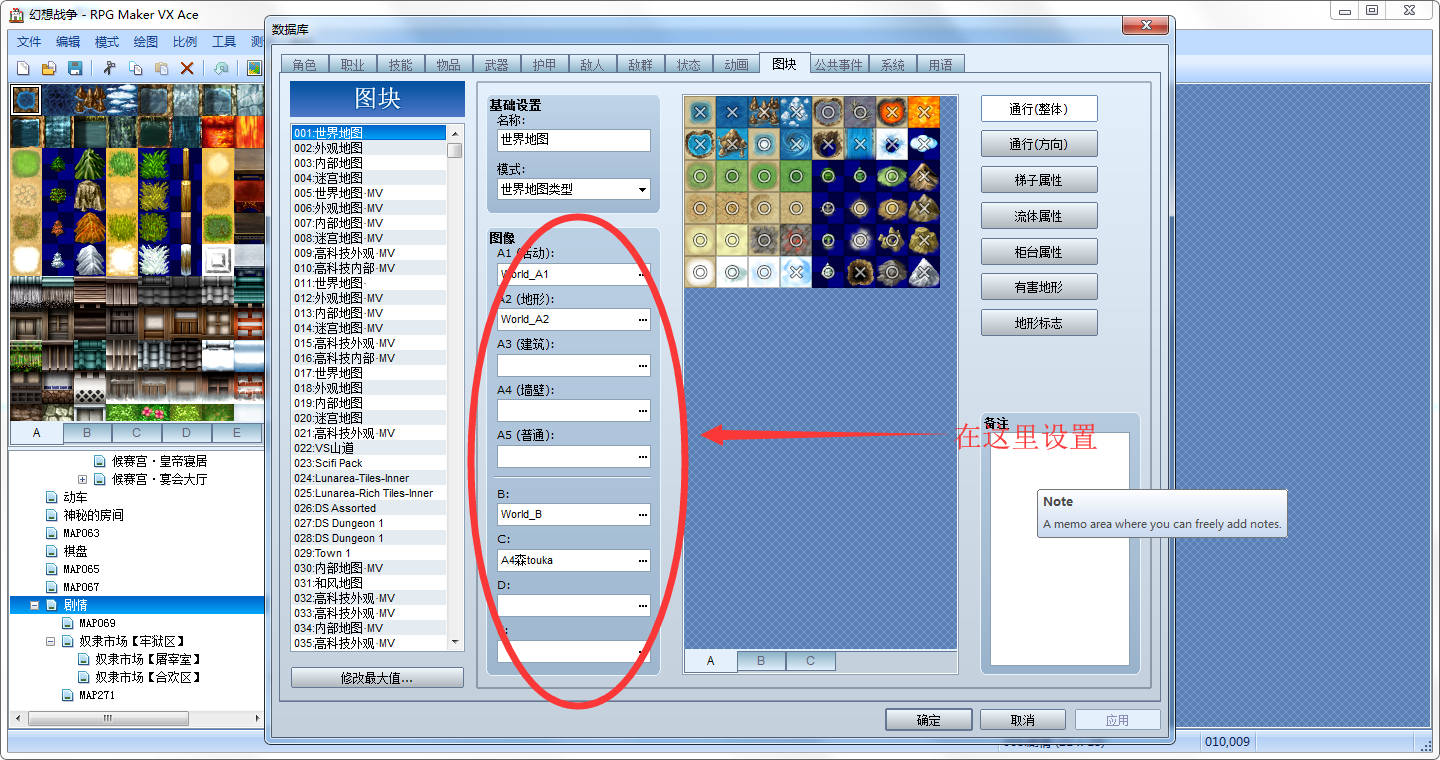The image size is (1440, 760).
Task: Click the 名称 field containing 世界地图
Action: [574, 140]
